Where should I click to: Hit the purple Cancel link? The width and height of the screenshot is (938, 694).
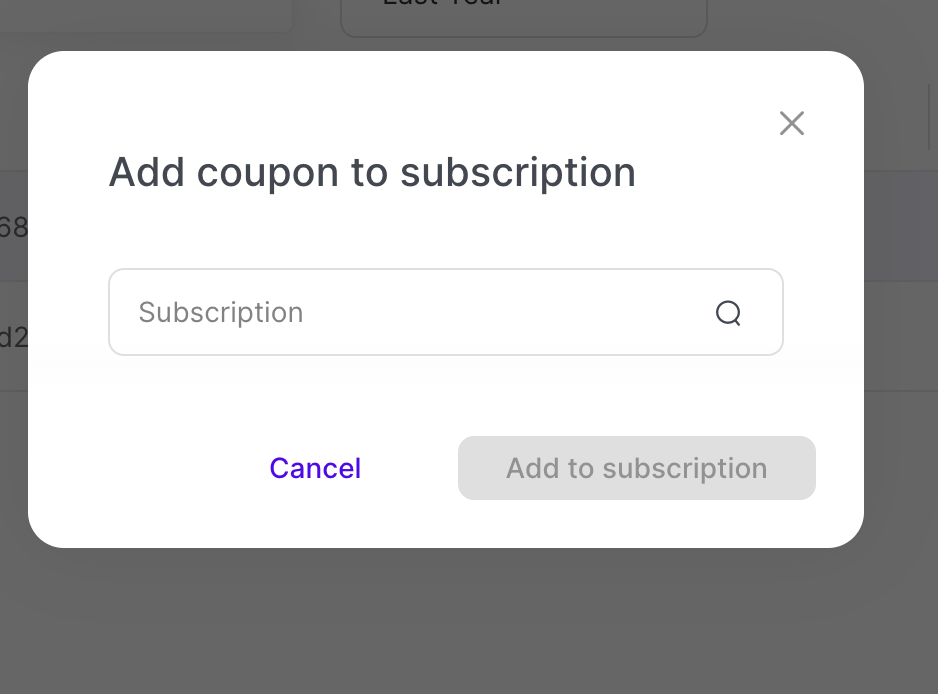click(x=315, y=468)
